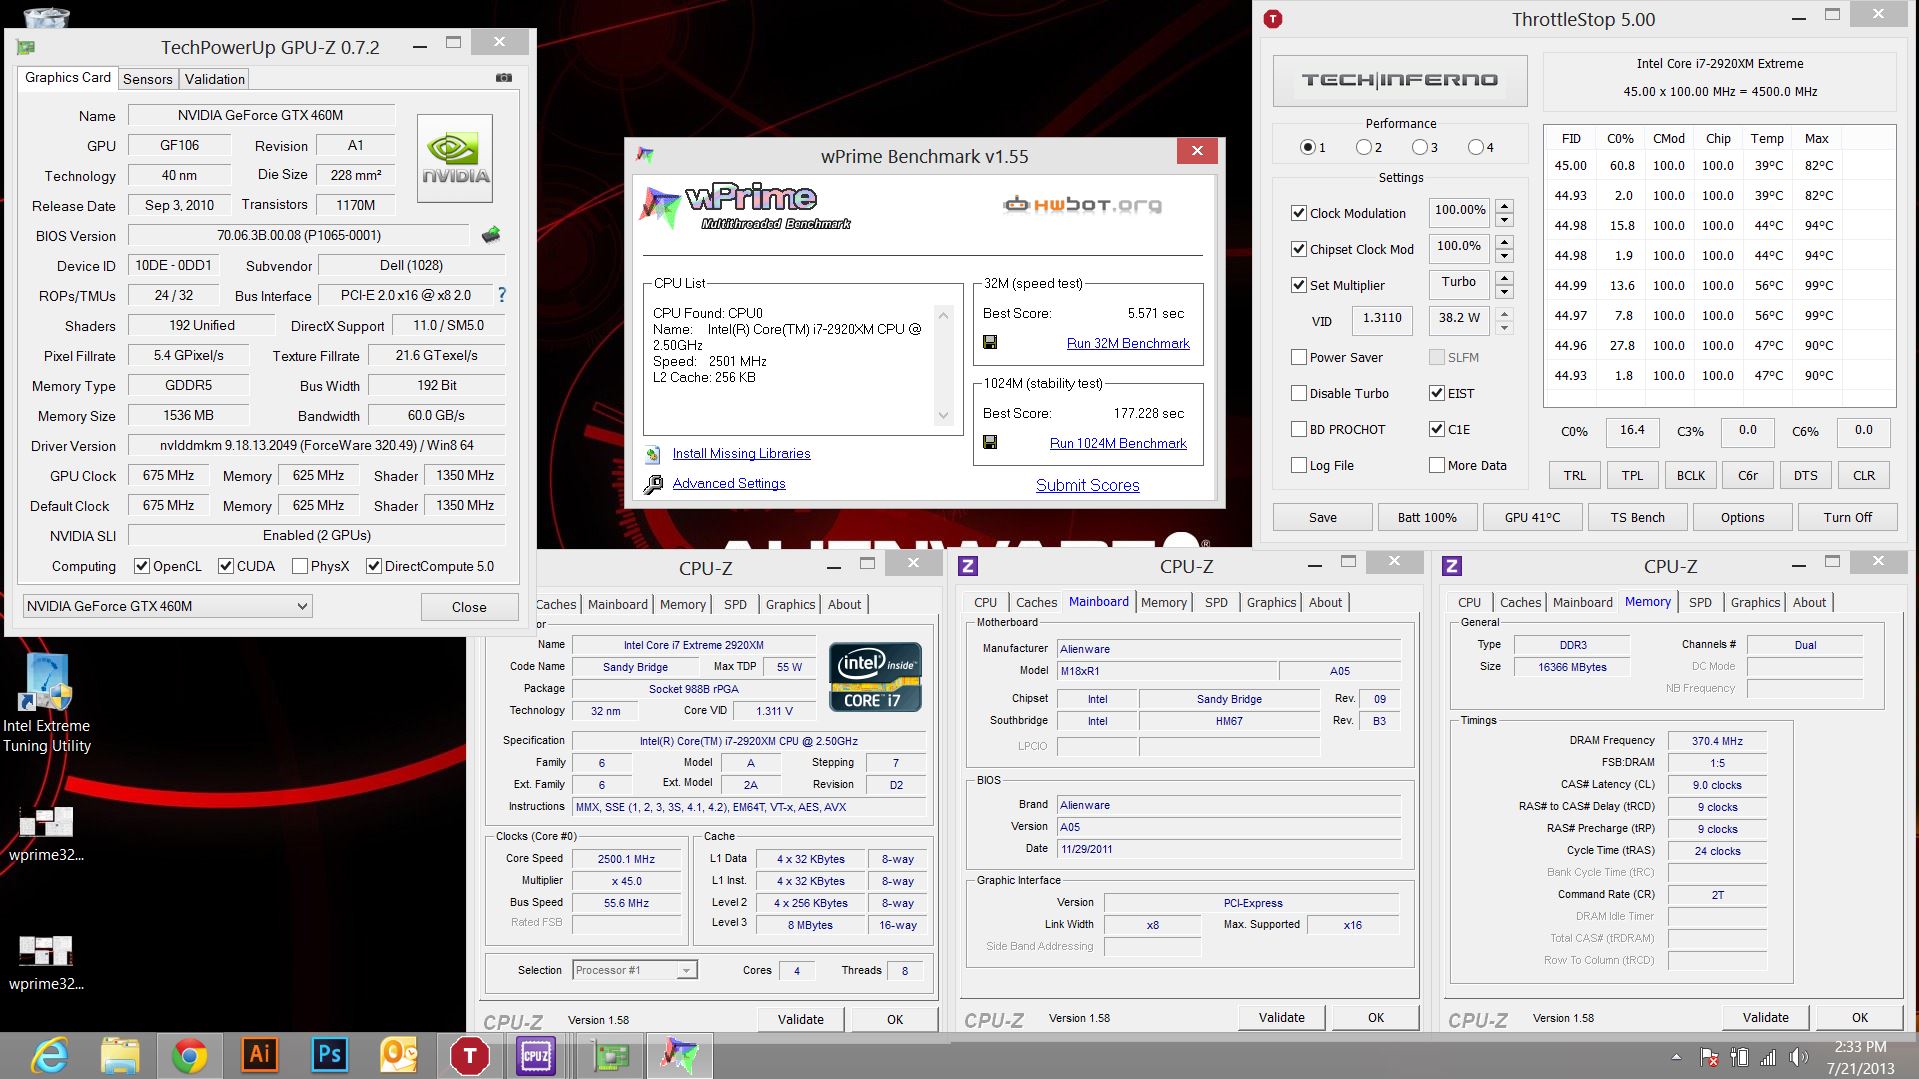This screenshot has width=1919, height=1079.
Task: Click the BIOS Version field in GPU-Z
Action: coord(299,235)
